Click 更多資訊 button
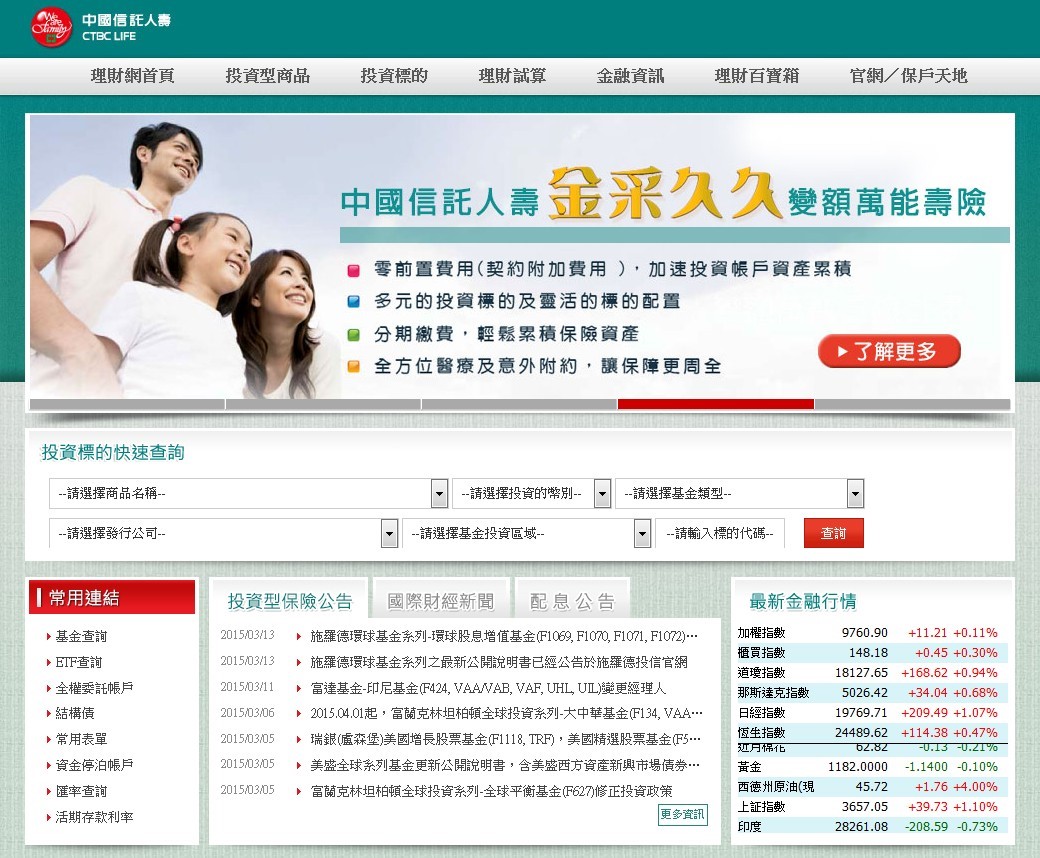This screenshot has width=1040, height=858. (683, 814)
